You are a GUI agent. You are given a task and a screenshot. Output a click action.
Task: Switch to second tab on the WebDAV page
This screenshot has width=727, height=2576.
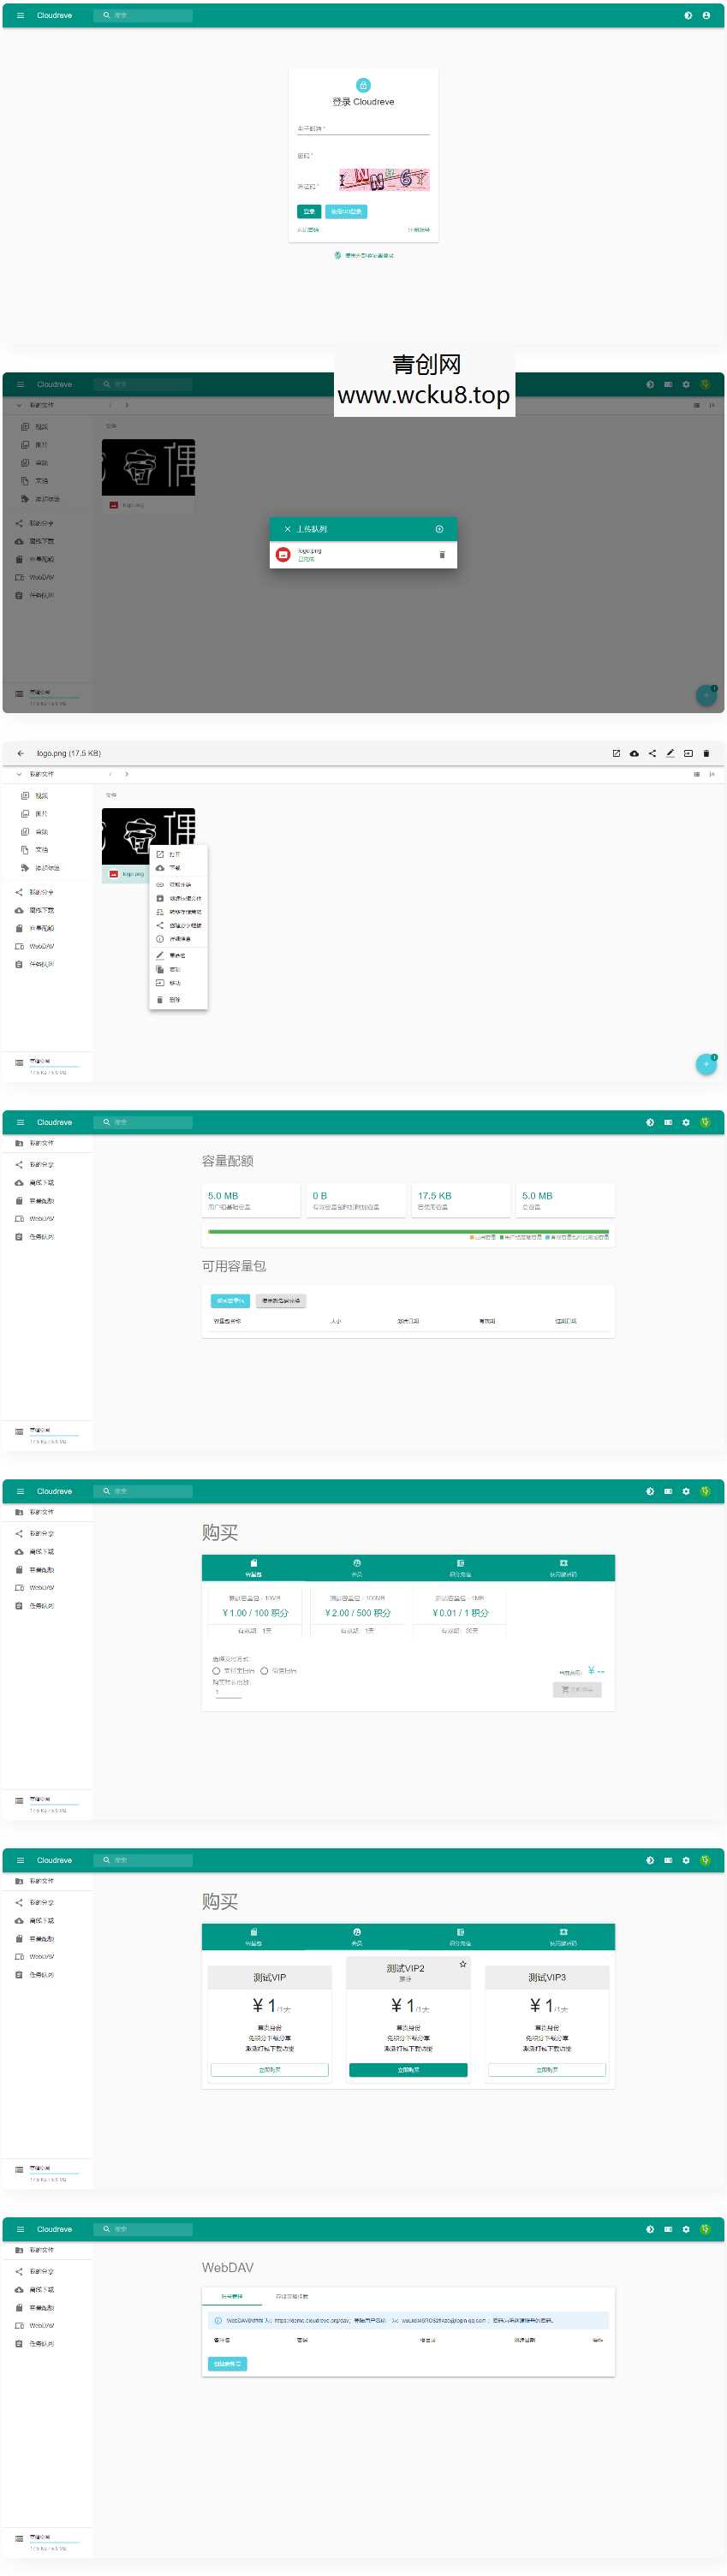[292, 2296]
